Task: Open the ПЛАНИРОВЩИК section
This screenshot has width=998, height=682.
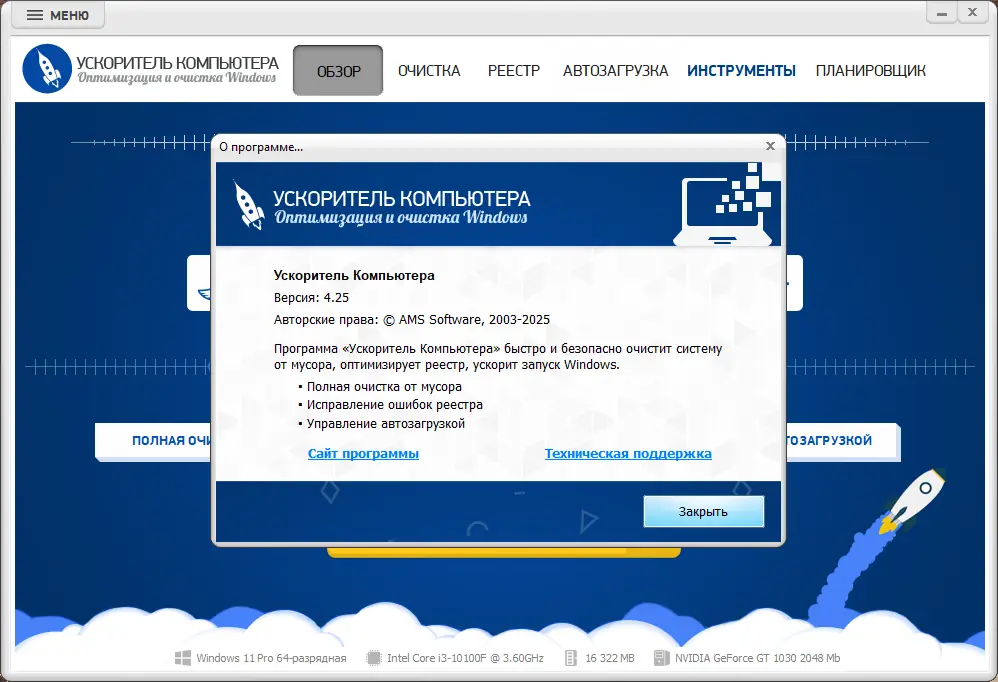Action: coord(870,70)
